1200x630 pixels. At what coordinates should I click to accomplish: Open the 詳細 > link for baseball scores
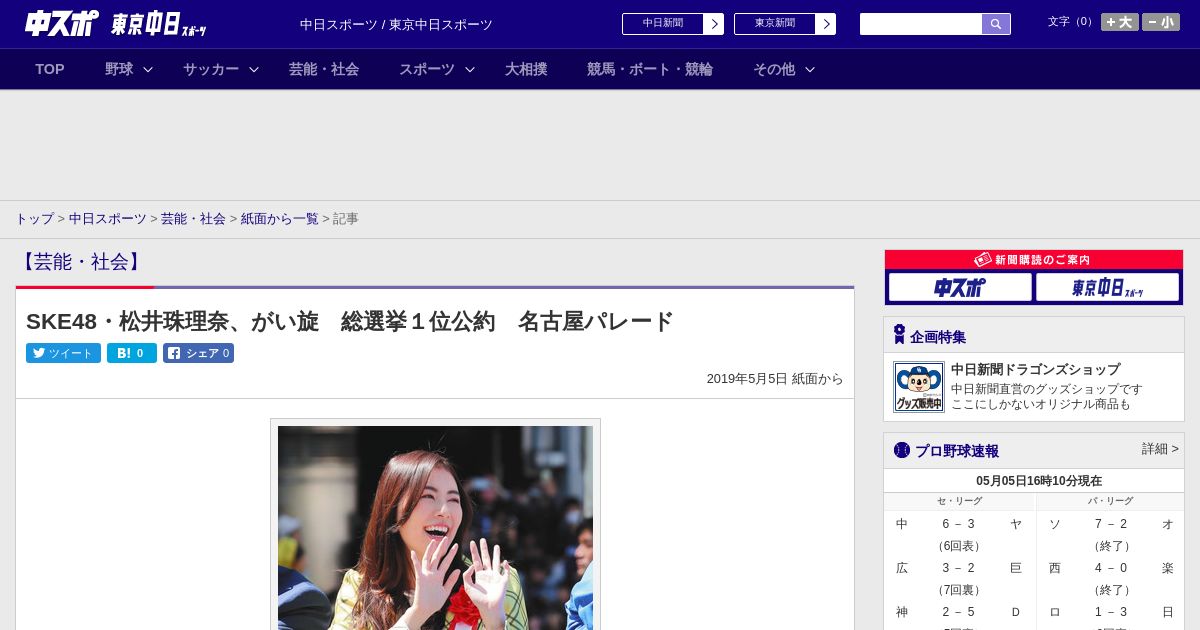point(1160,449)
